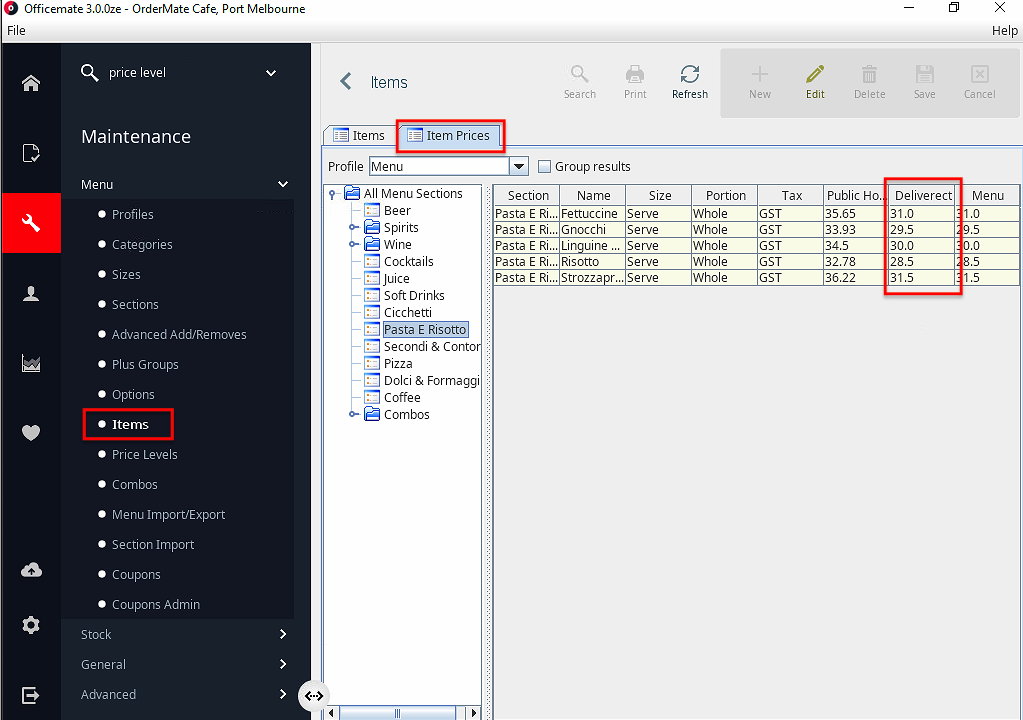Click the tree horizontal scrollbar thumb

coord(397,713)
